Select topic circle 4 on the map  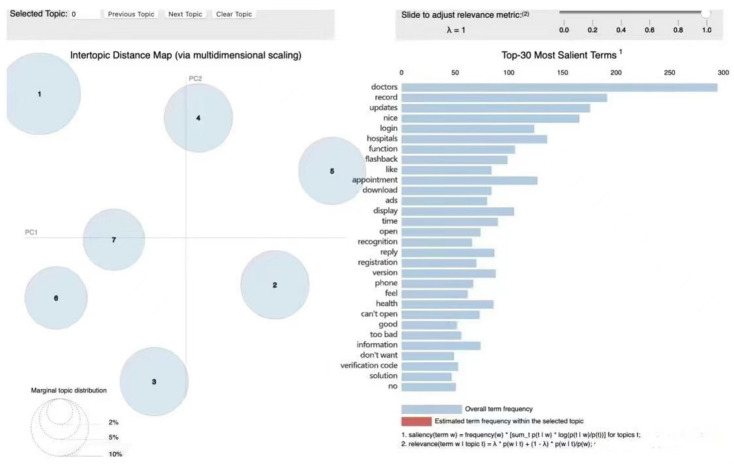point(198,118)
